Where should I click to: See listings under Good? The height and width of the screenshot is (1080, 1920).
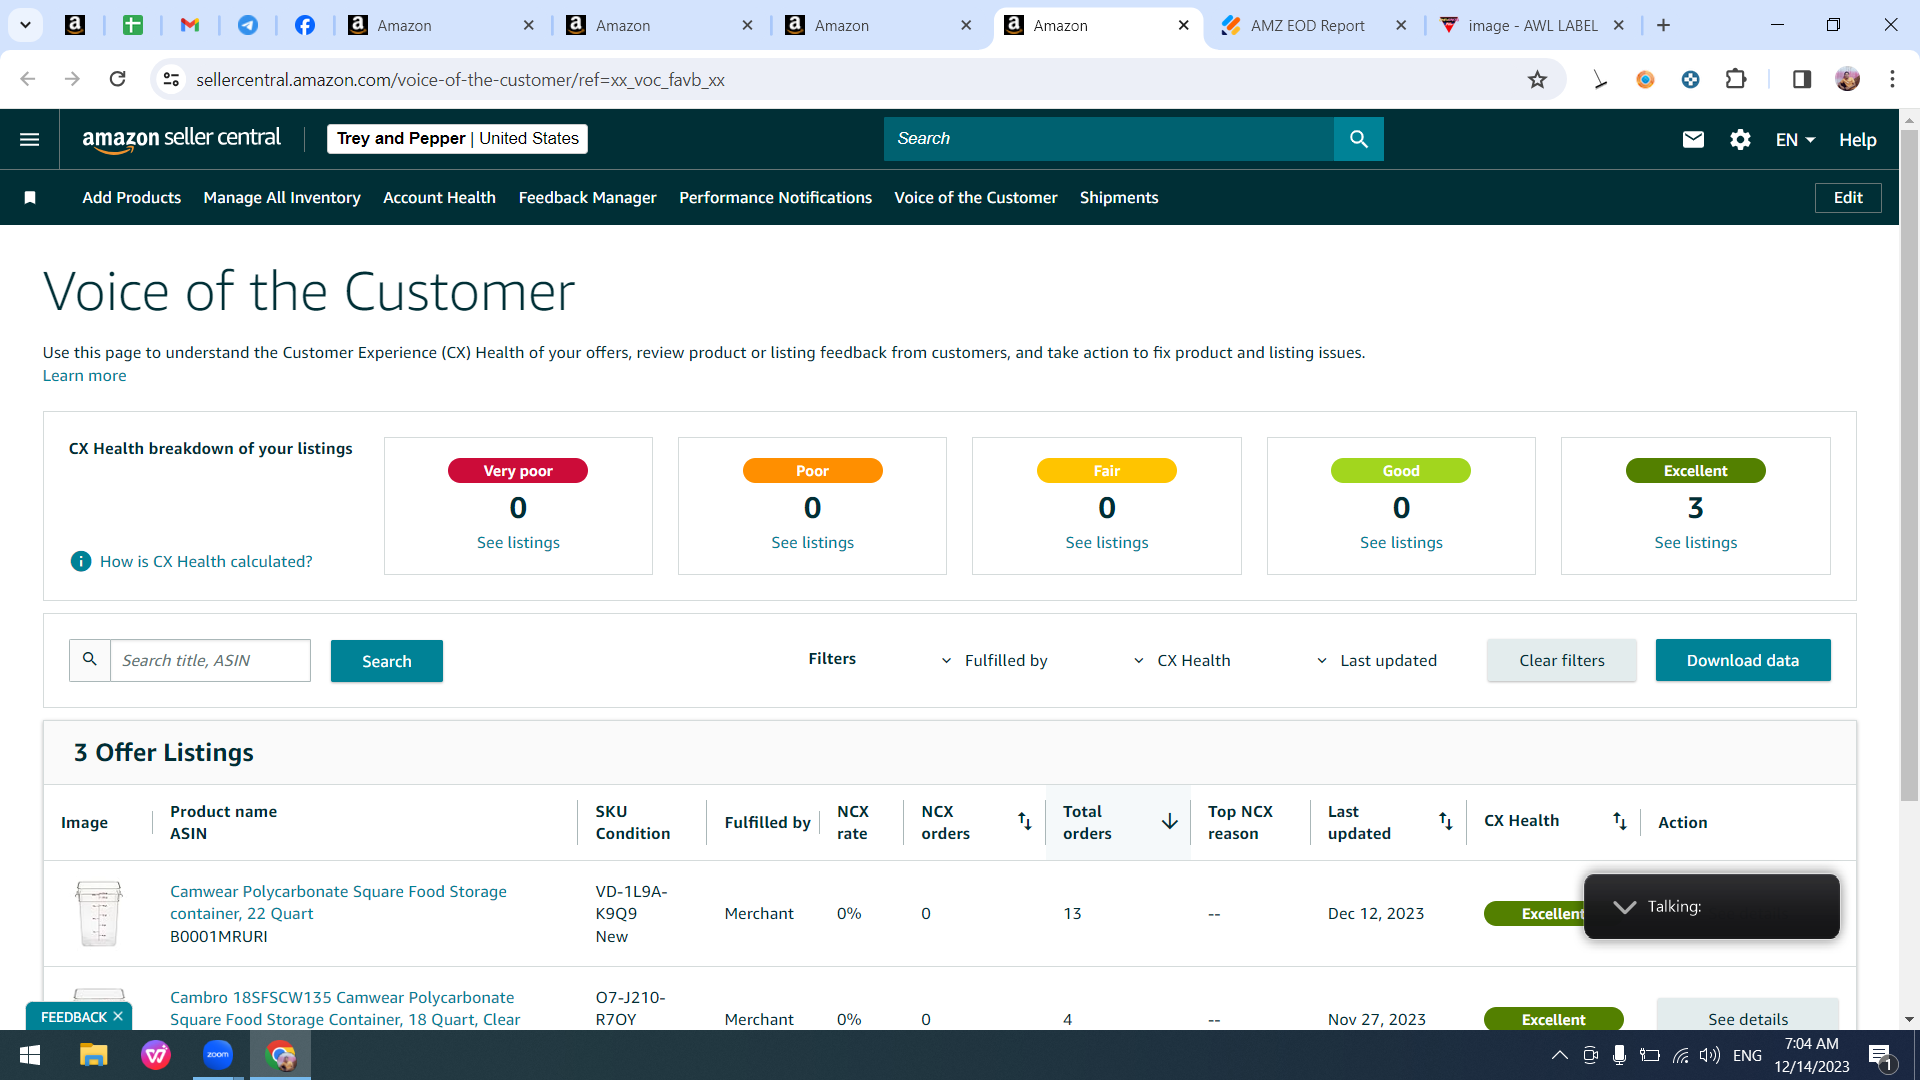[x=1401, y=543]
